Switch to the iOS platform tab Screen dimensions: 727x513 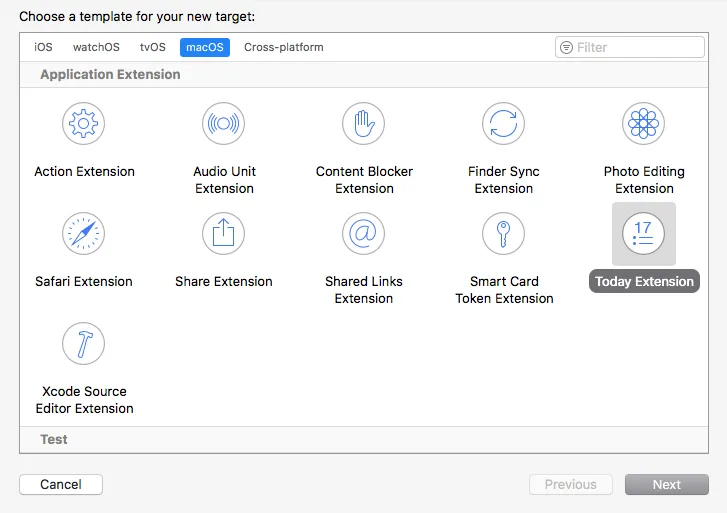(x=43, y=47)
